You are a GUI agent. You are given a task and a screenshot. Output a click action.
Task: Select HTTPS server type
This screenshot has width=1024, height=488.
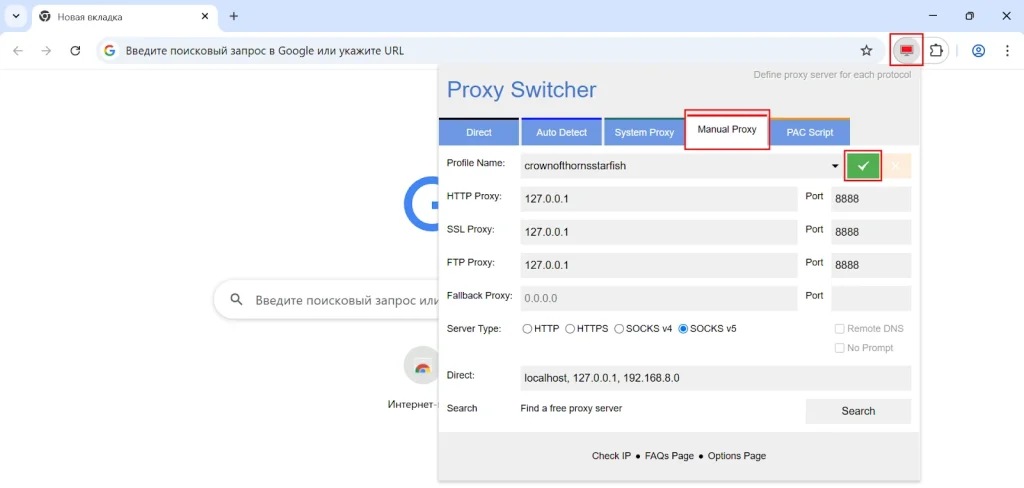pos(569,329)
